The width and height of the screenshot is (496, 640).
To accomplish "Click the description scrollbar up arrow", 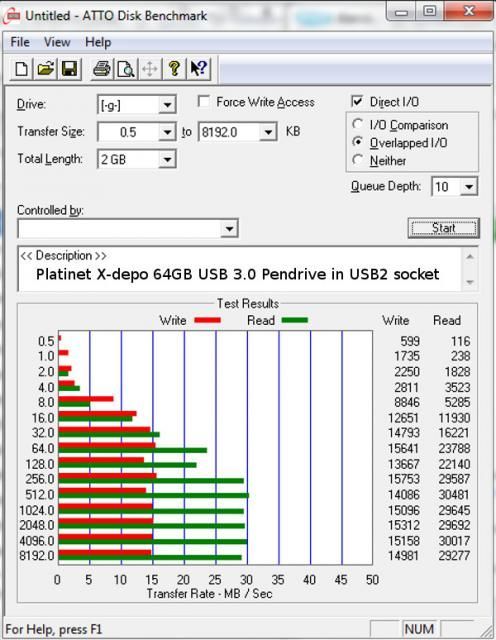I will coord(470,257).
